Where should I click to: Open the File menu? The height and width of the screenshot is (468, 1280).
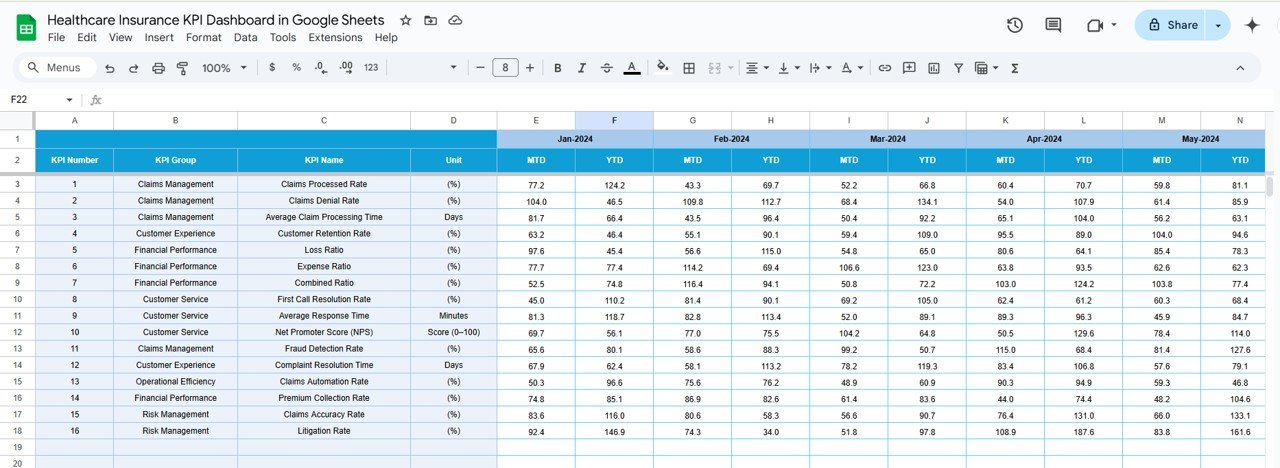click(x=56, y=38)
